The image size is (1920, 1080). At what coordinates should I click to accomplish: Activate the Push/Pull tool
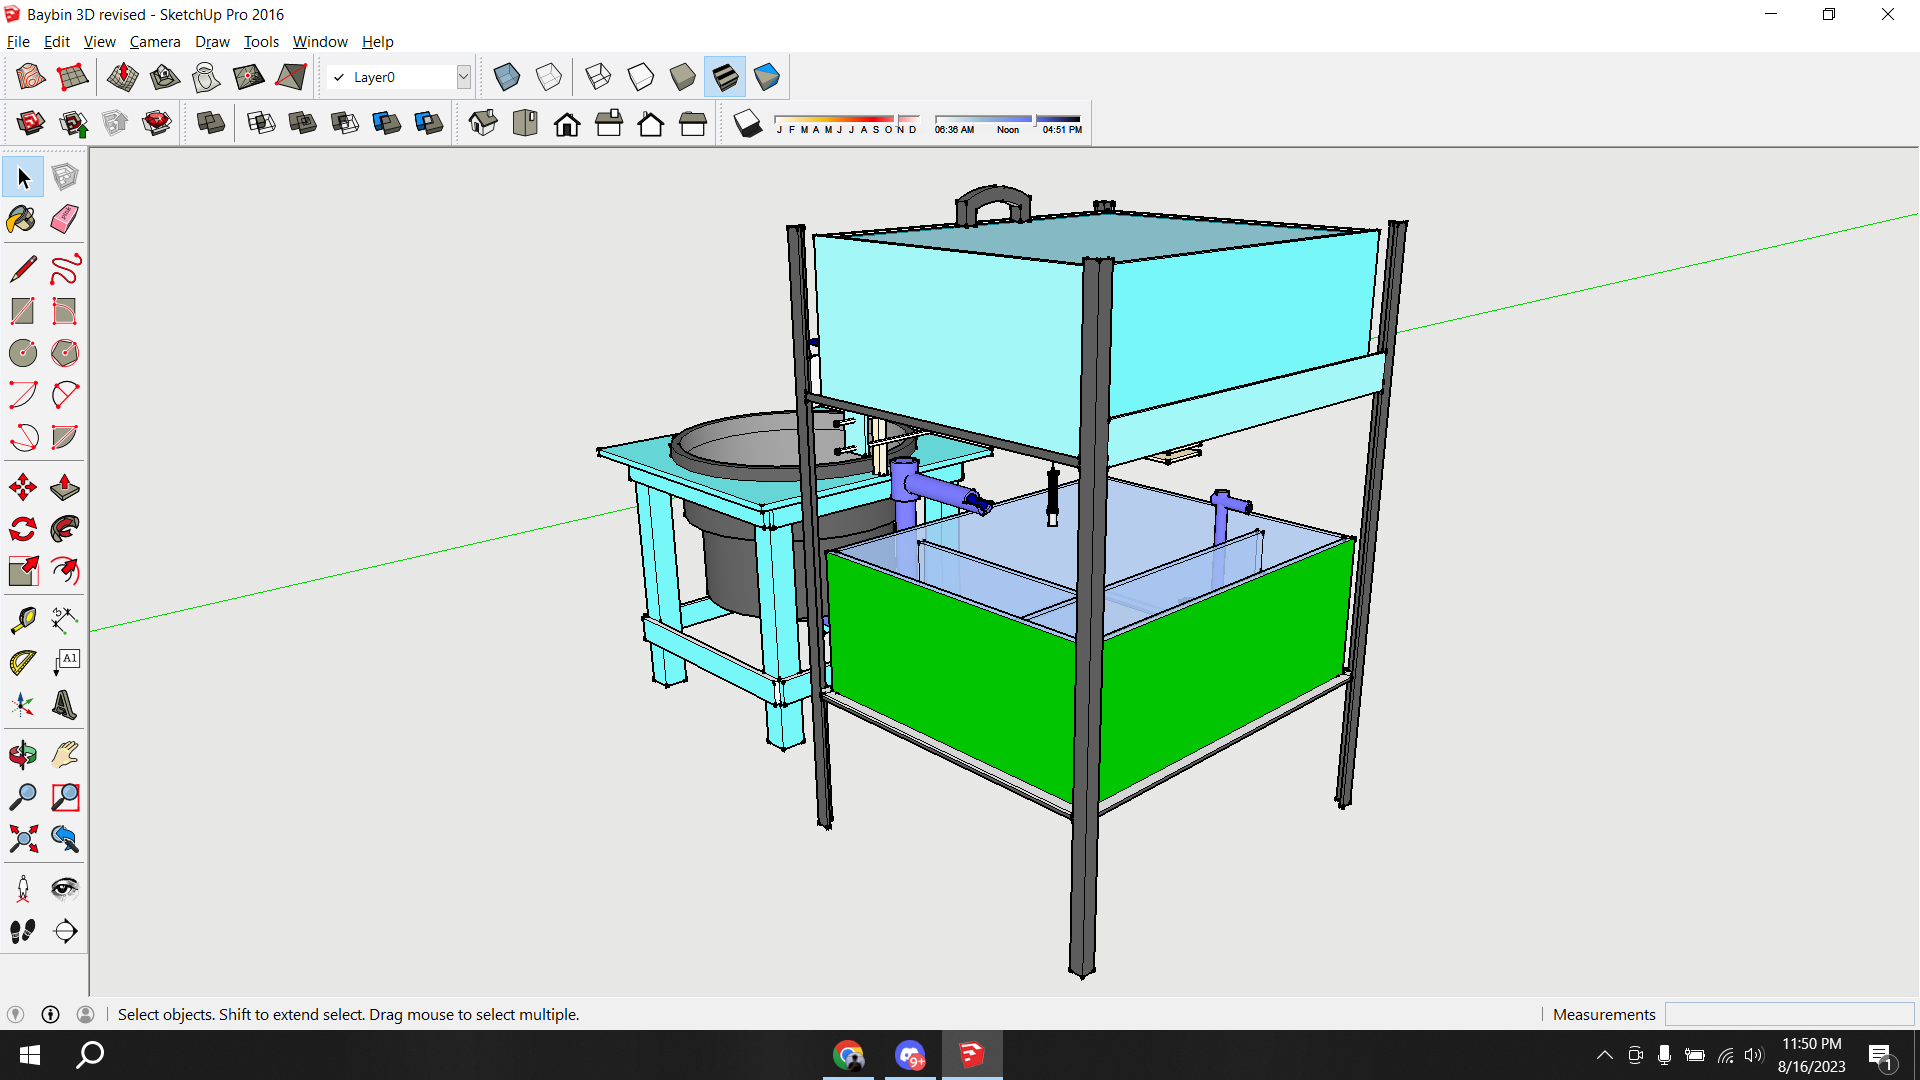(65, 487)
